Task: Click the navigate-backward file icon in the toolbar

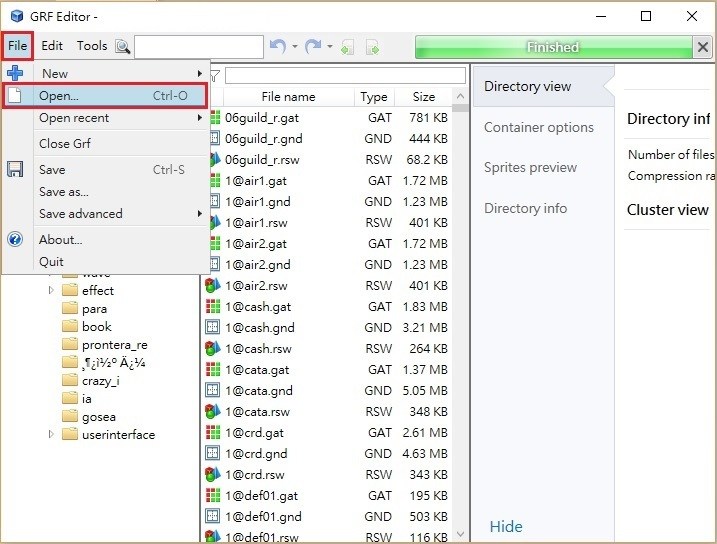Action: tap(348, 47)
